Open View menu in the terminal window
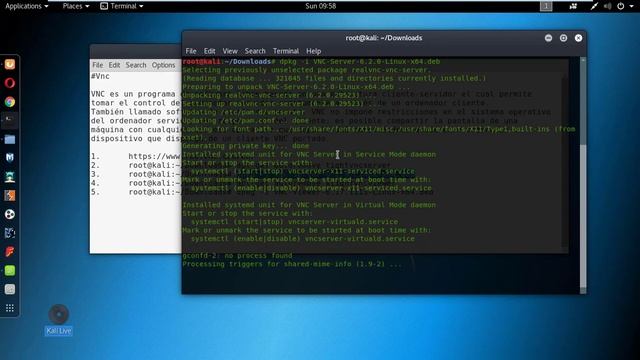 [230, 51]
